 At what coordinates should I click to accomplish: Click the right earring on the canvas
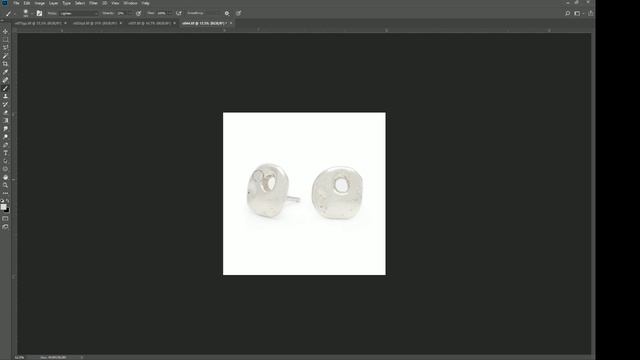tap(338, 192)
